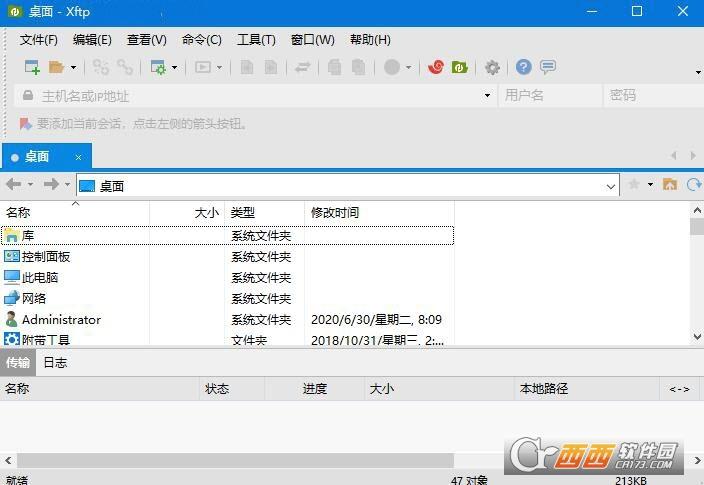Viewport: 704px width, 485px height.
Task: Click the file list scroll down arrow
Action: [697, 337]
